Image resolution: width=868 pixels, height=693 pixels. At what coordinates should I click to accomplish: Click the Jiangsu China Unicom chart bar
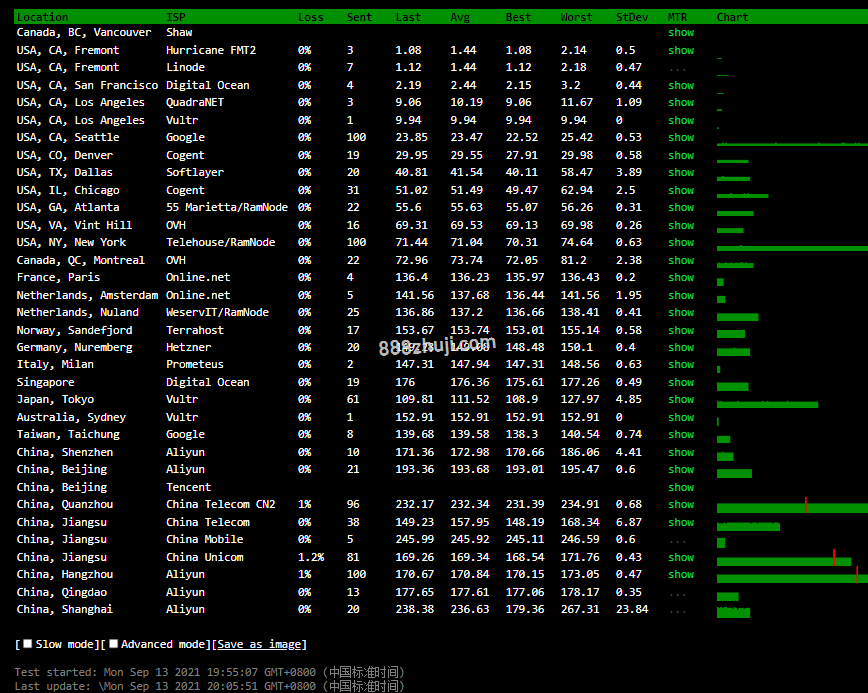[x=784, y=562]
